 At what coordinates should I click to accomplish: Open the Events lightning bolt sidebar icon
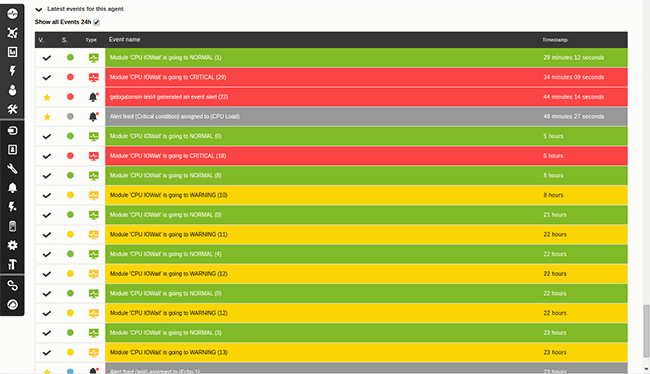(12, 71)
